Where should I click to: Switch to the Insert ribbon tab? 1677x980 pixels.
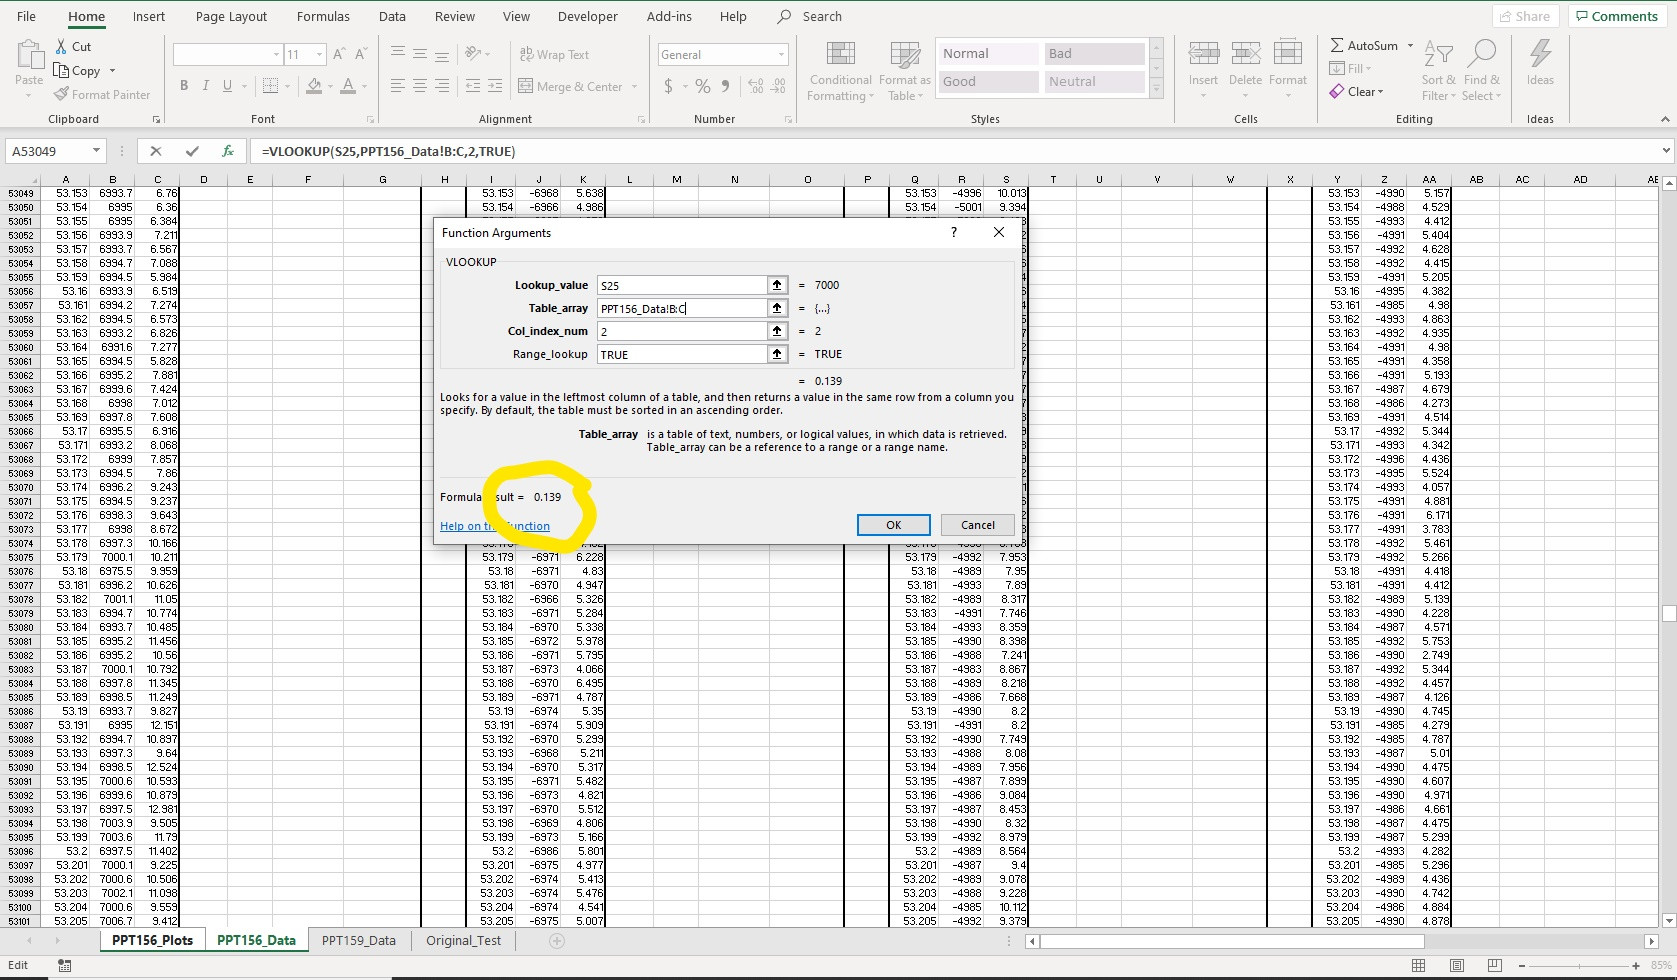point(149,16)
